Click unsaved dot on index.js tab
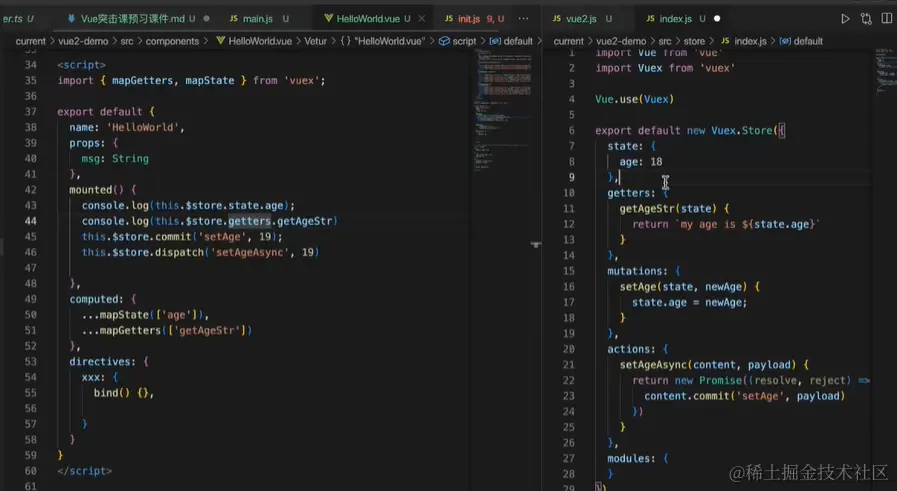 pos(717,19)
